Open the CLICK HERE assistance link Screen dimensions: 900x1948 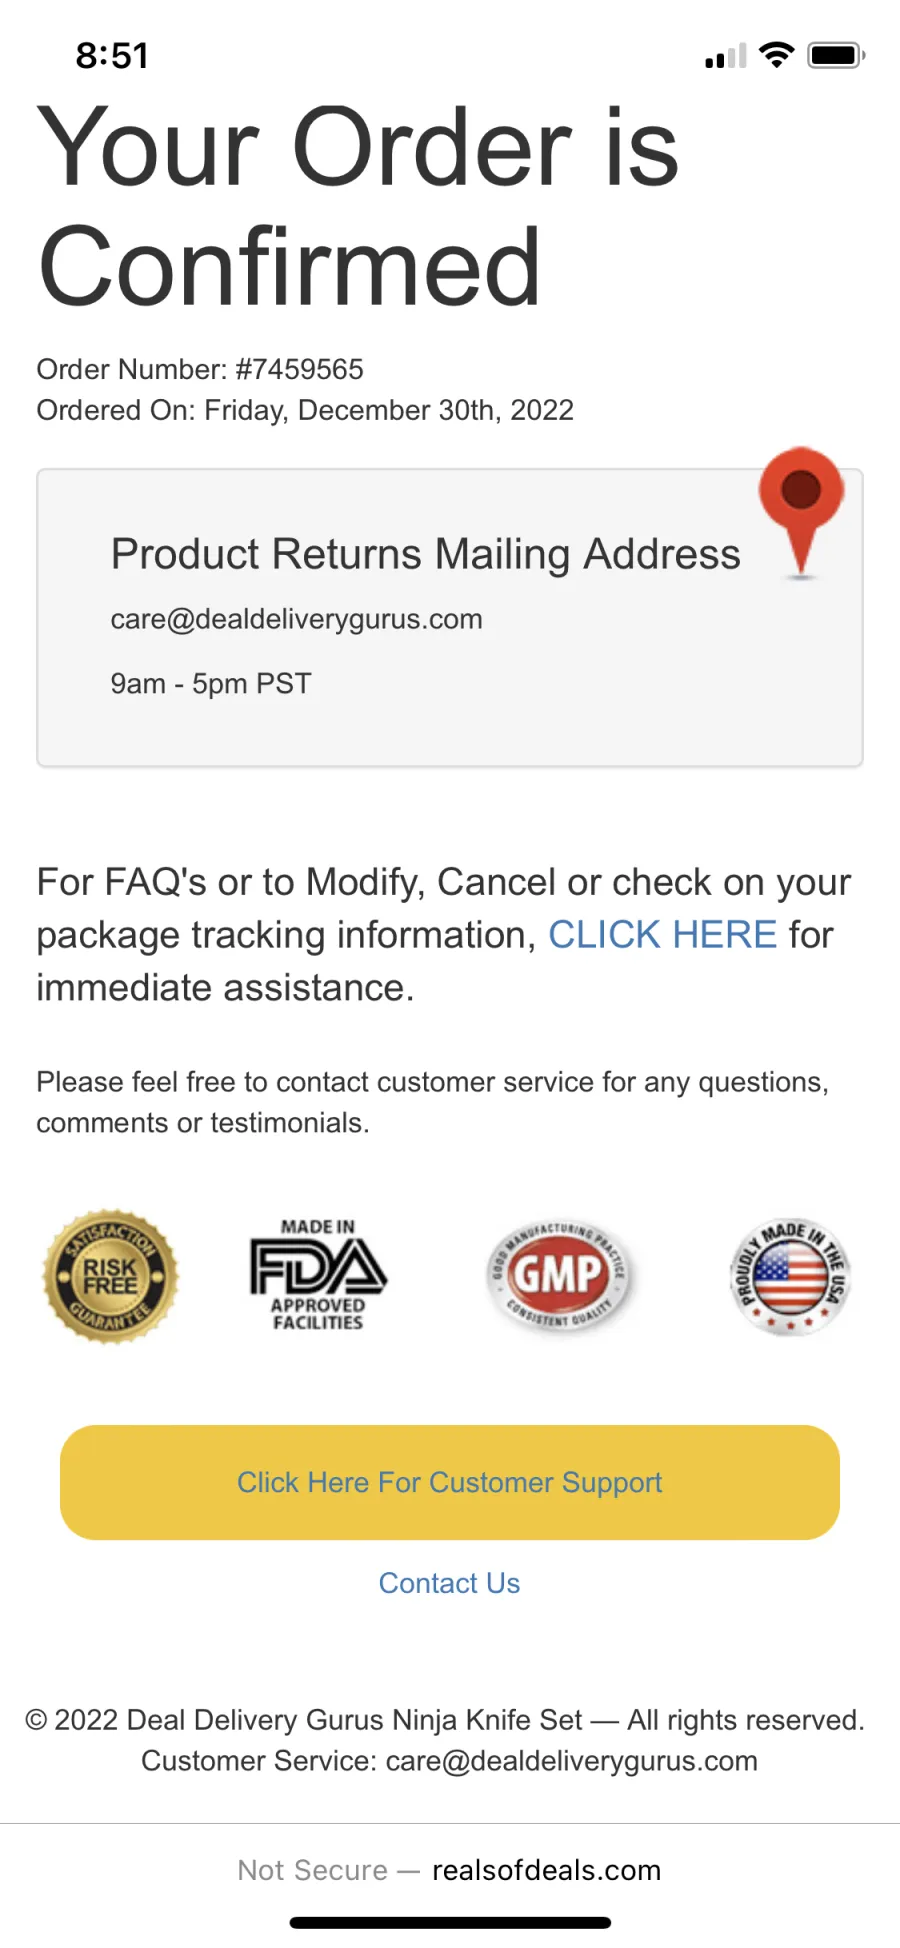click(x=662, y=935)
